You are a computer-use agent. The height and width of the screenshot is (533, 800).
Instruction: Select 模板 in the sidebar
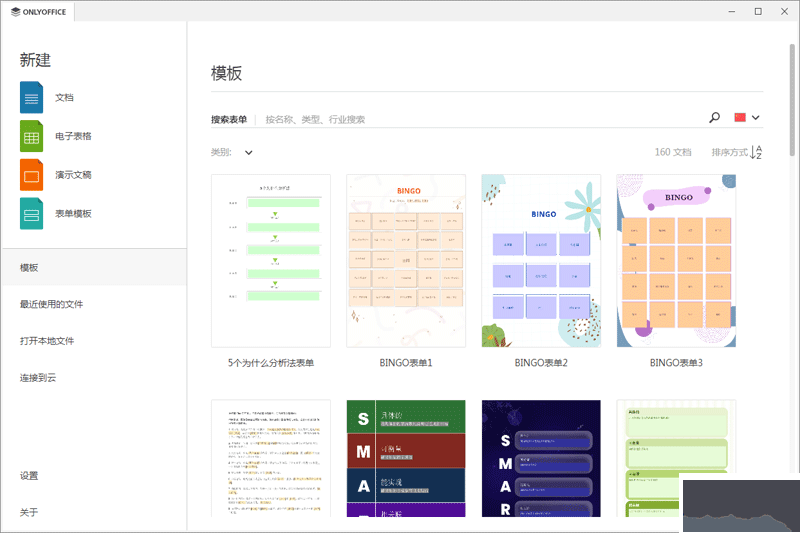tap(29, 268)
